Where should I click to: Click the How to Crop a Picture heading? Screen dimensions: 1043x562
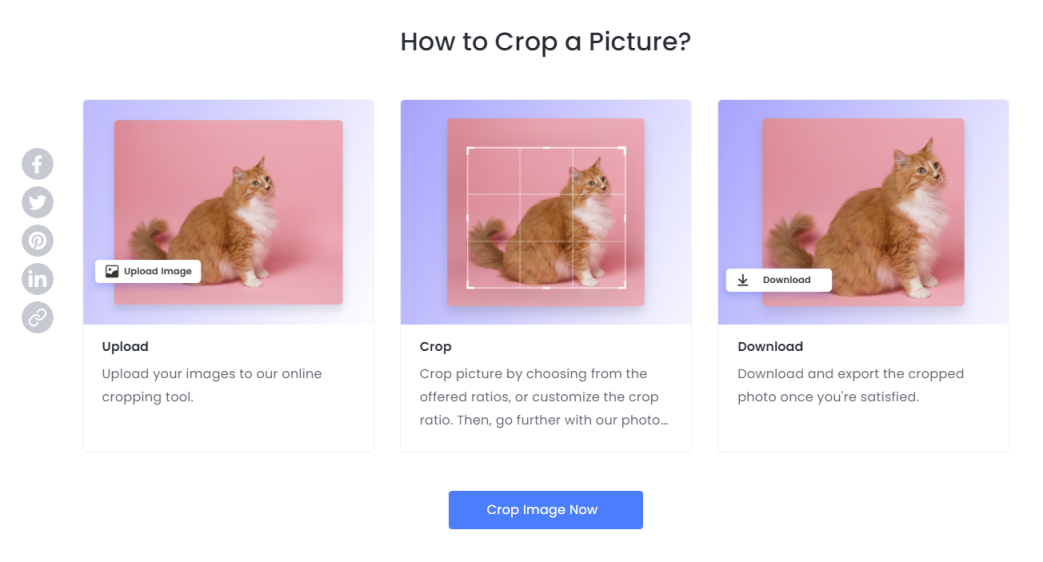pyautogui.click(x=545, y=42)
